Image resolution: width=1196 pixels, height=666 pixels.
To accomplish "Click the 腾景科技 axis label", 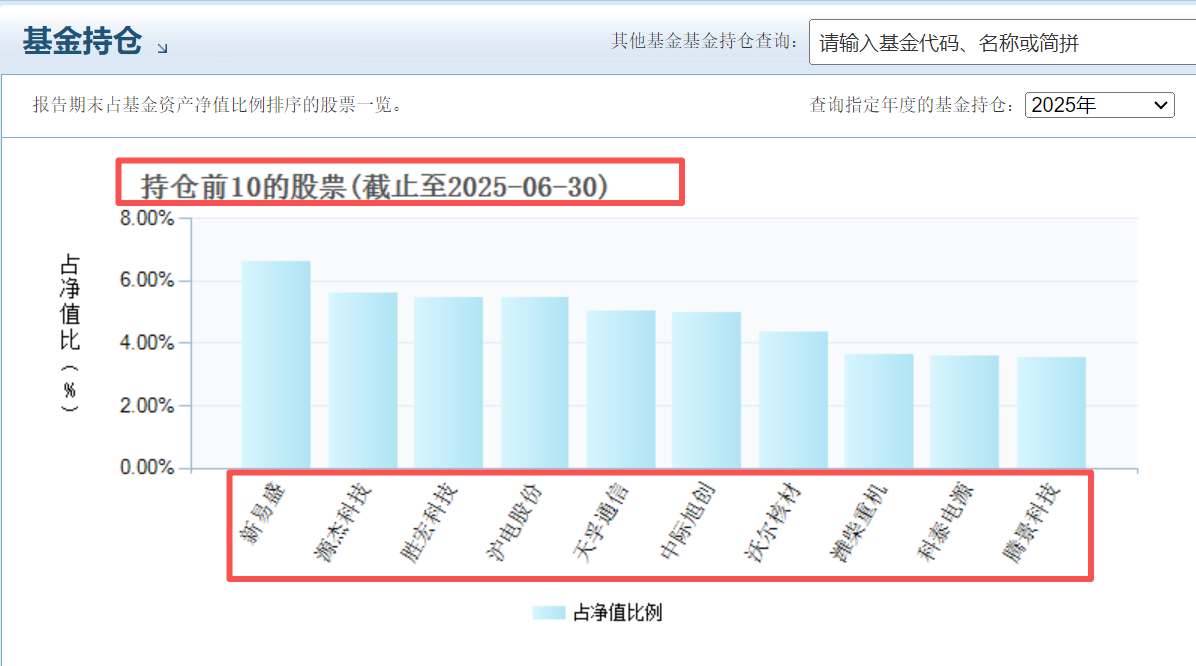I will coord(1031,523).
